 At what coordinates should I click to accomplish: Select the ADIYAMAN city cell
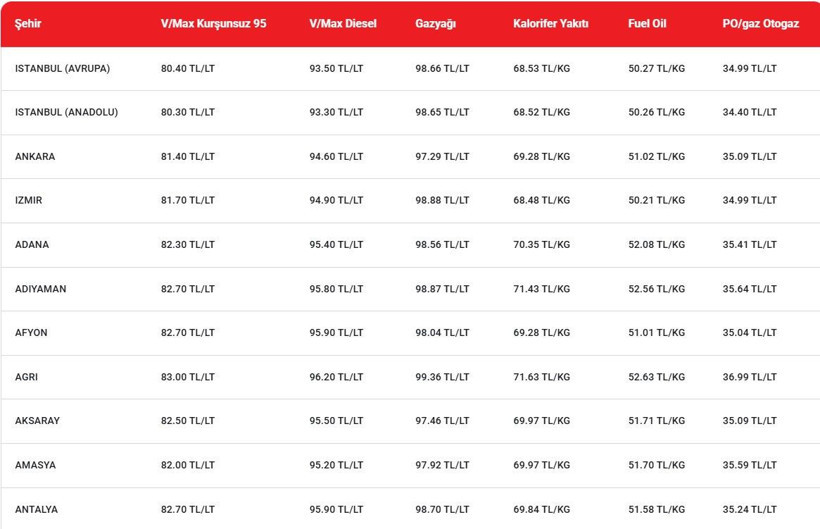[x=41, y=289]
